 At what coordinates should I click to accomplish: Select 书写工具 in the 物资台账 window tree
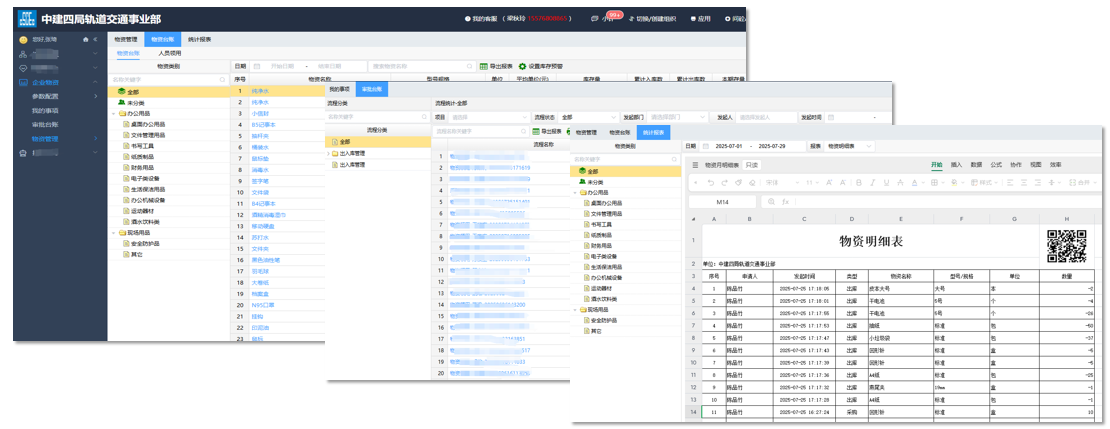tap(142, 146)
